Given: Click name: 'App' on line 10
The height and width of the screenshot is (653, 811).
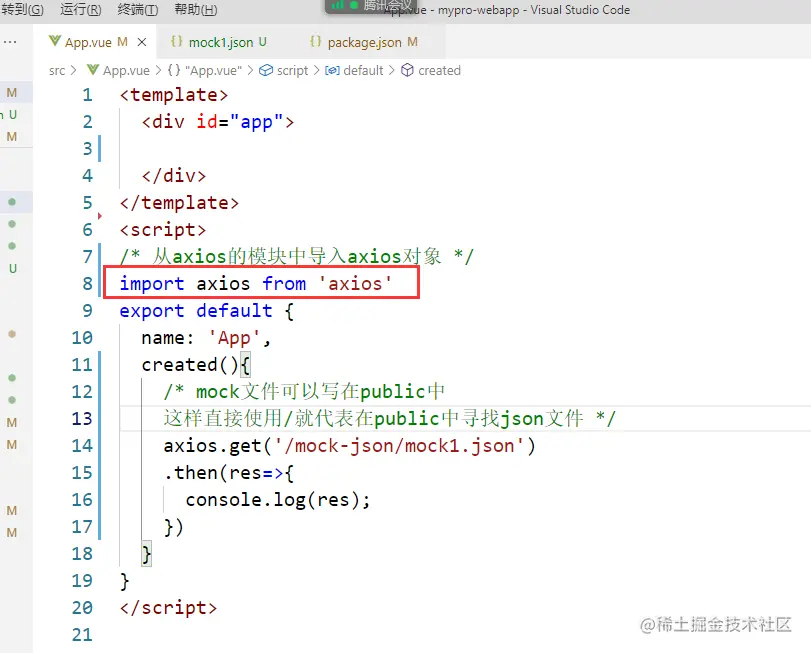Looking at the screenshot, I should coord(206,338).
